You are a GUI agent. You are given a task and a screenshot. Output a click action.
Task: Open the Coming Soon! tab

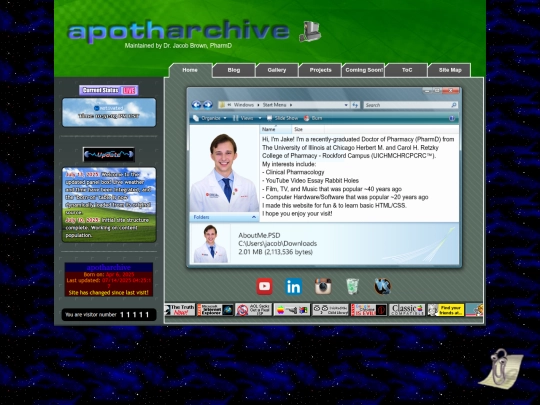tap(364, 70)
